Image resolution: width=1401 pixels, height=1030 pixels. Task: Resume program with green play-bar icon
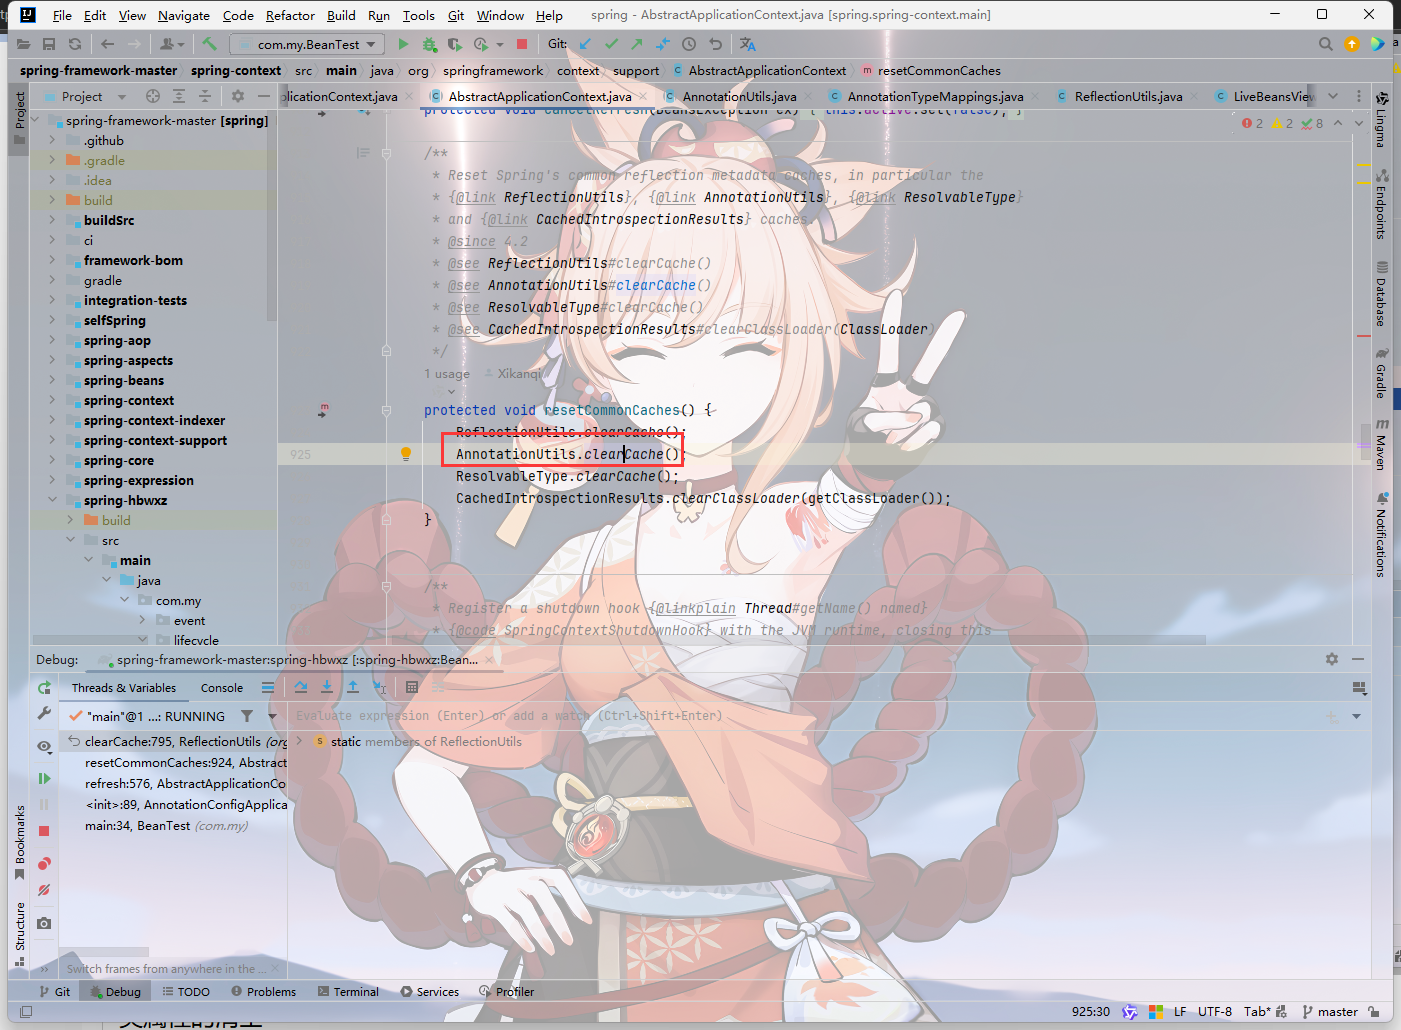coord(44,778)
